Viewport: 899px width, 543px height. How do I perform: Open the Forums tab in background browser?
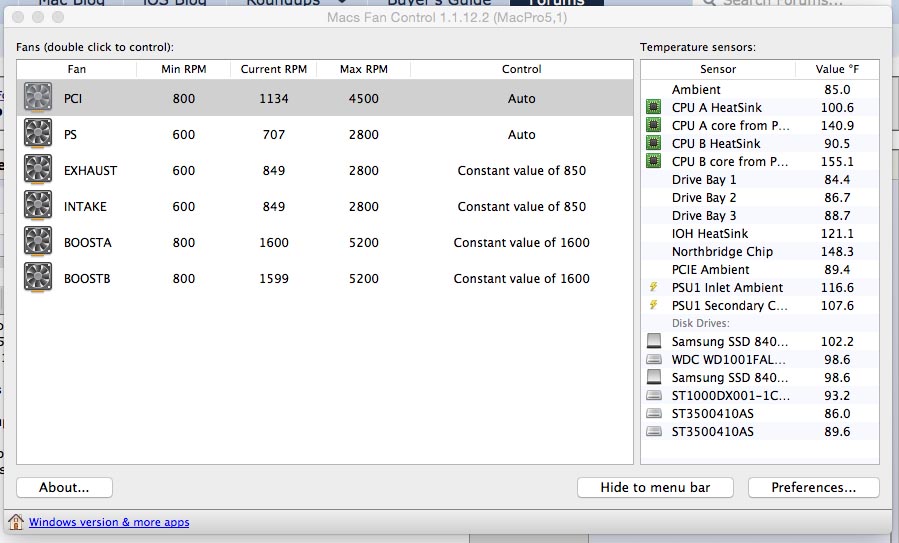coord(557,2)
